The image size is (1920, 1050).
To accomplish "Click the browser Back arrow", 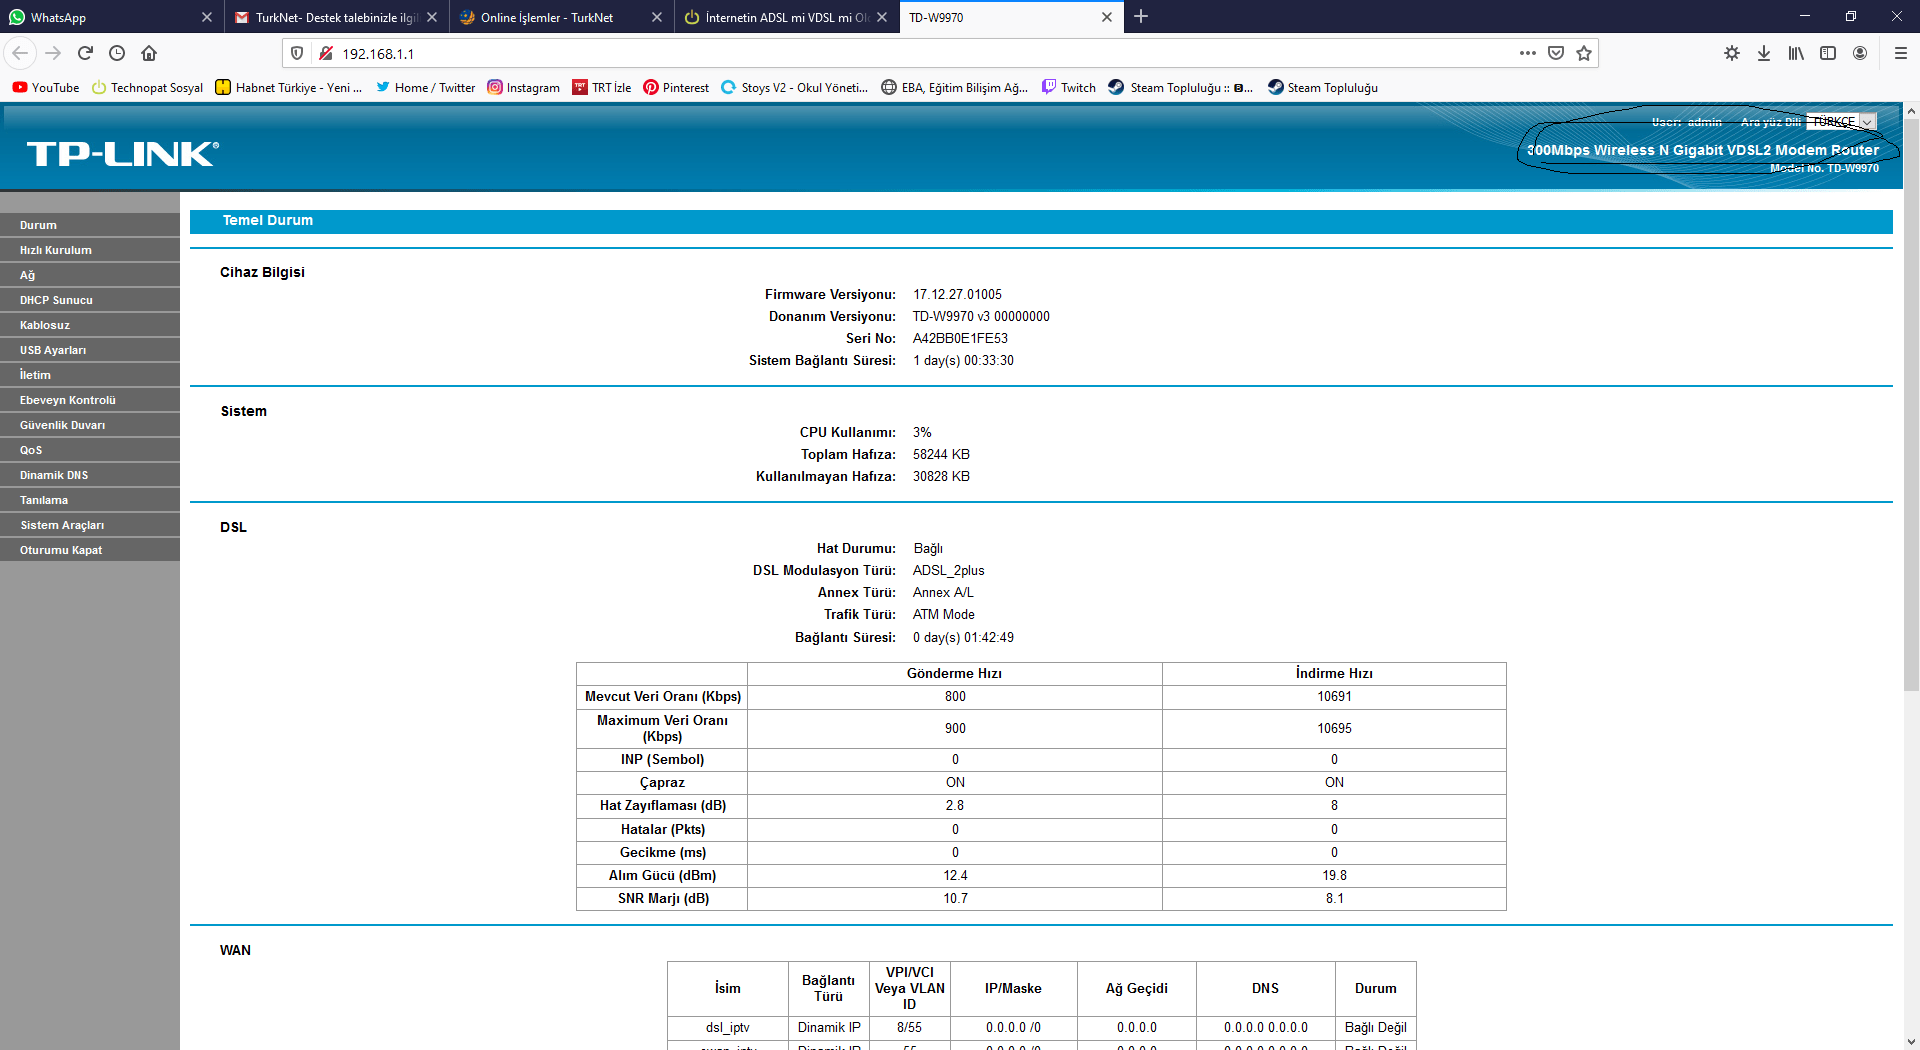I will (21, 53).
